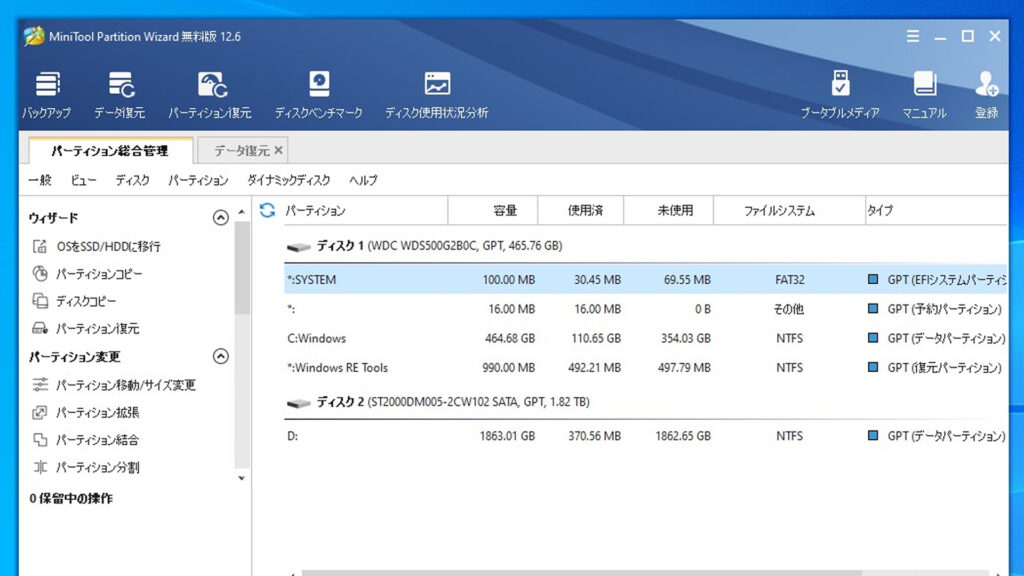Click the ディスク 2 drive icon
The height and width of the screenshot is (576, 1024).
(298, 403)
